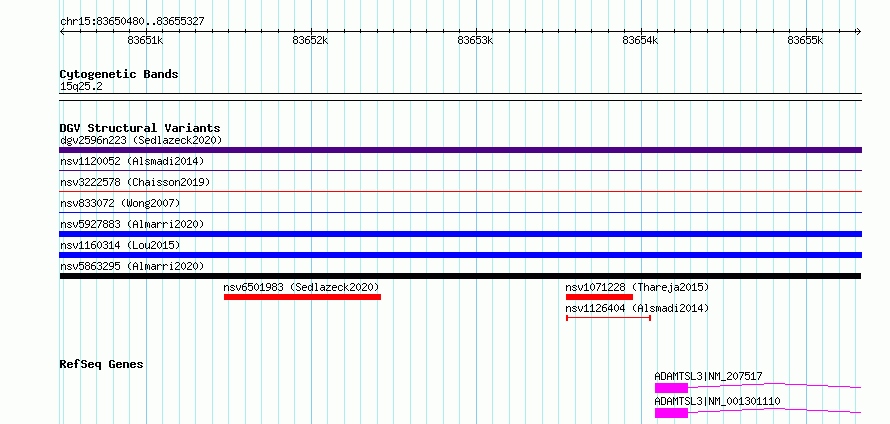Open the ADAMTSL3|NM_001301110 gene label
Screen dimensions: 890x424
tap(717, 402)
